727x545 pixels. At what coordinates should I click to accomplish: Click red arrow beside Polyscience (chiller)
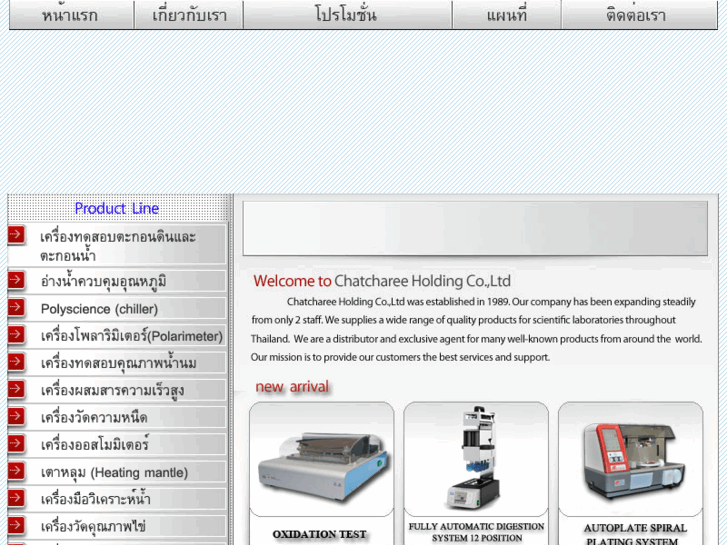16,307
